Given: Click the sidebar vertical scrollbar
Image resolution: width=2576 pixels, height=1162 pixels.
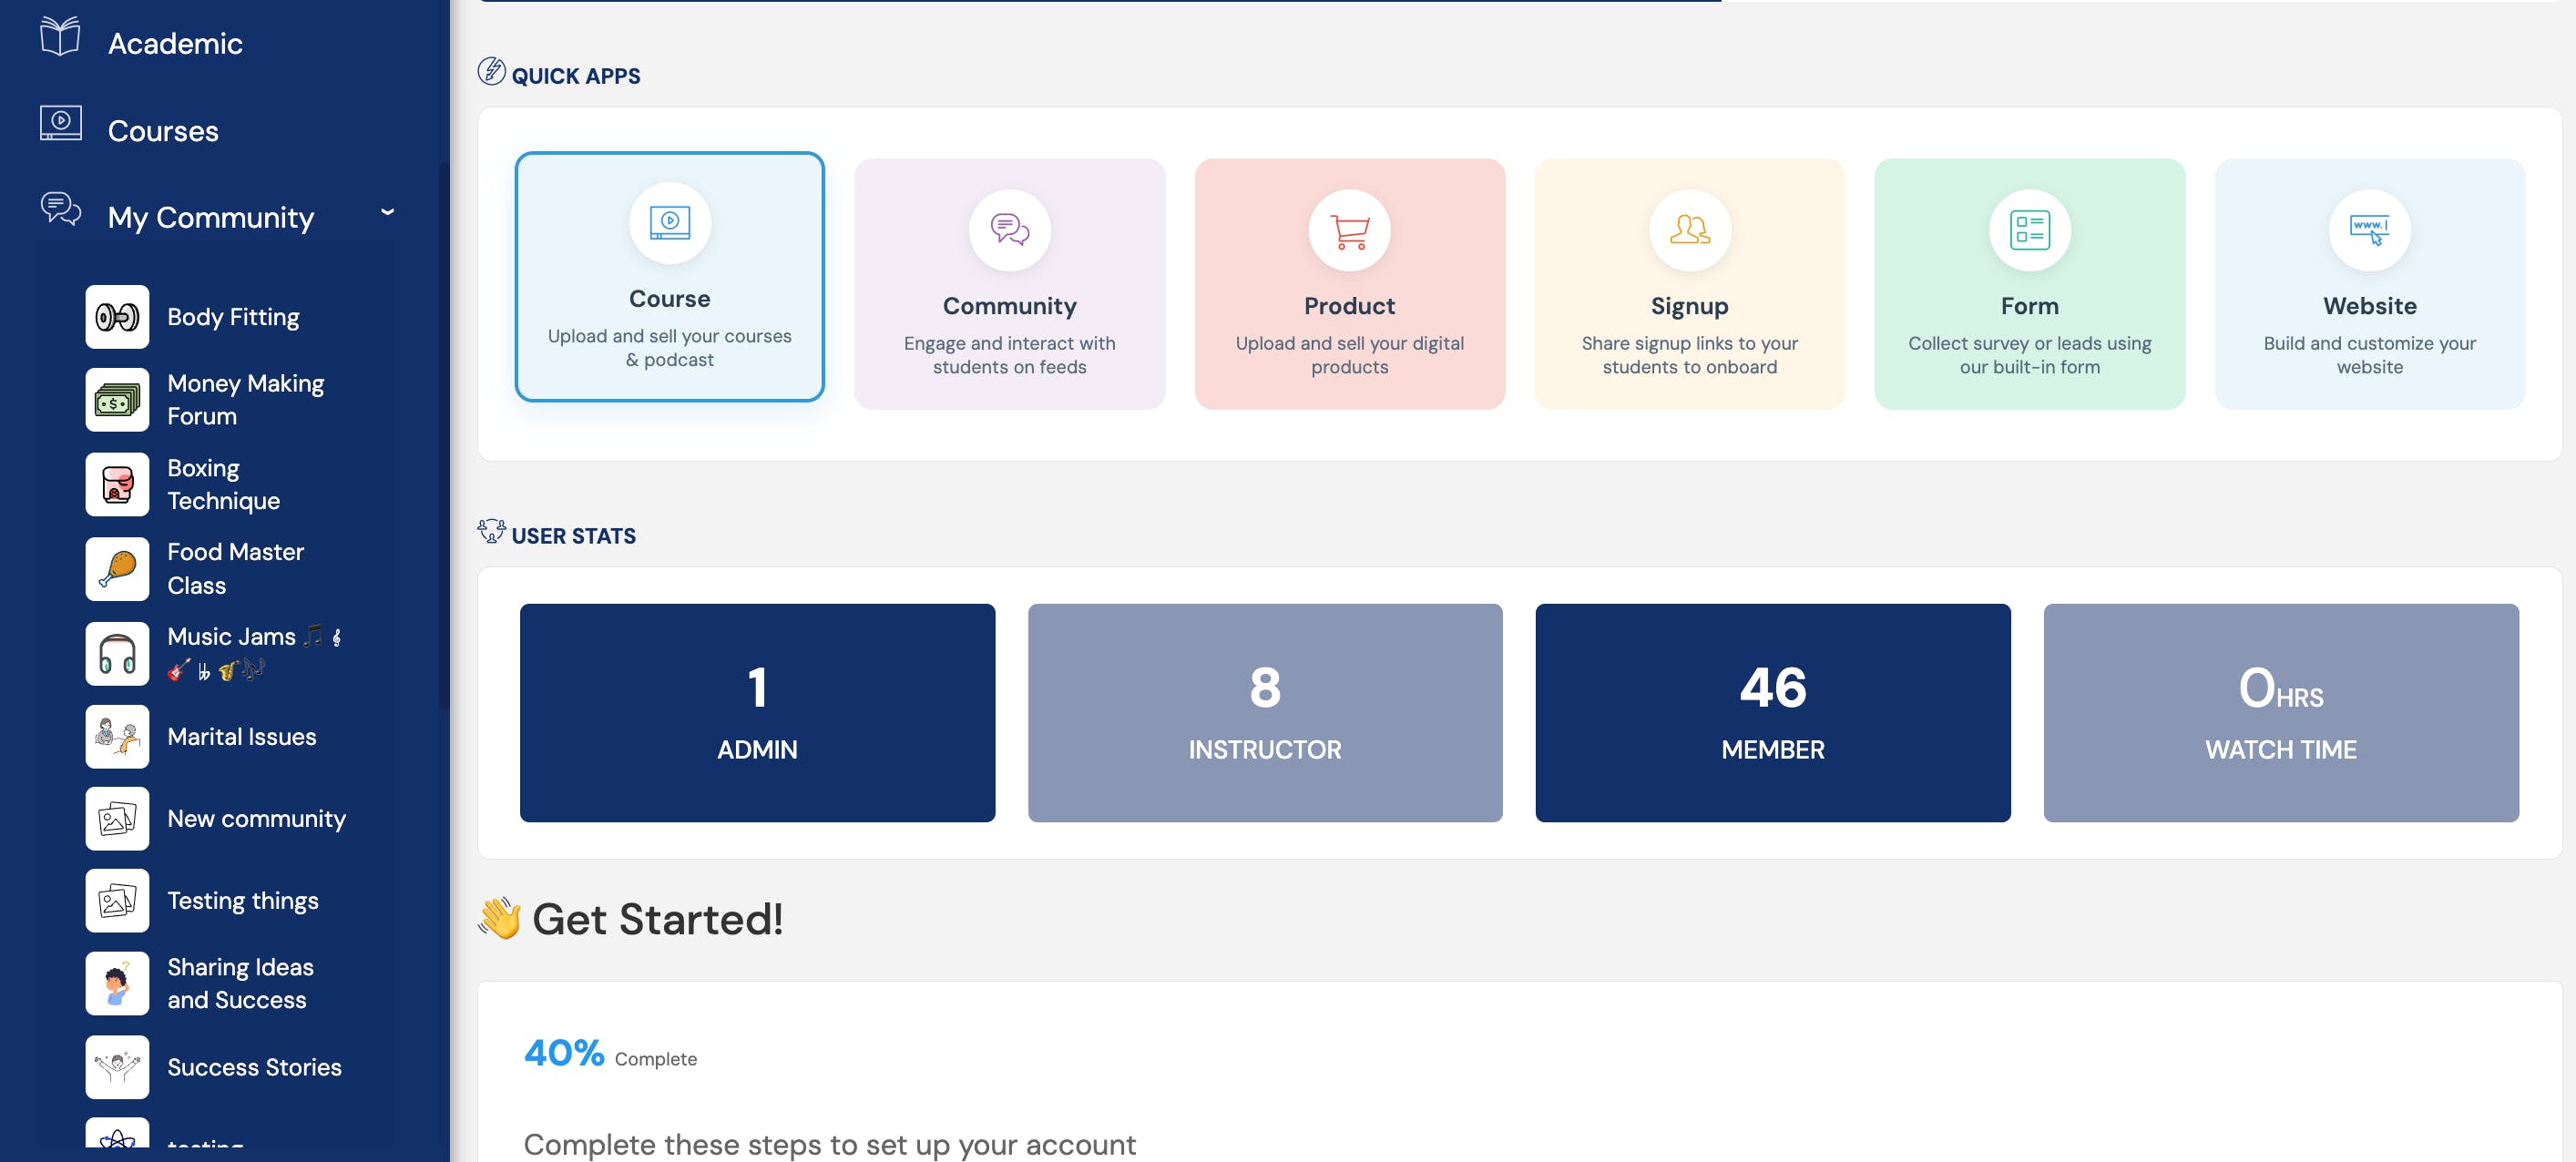Looking at the screenshot, I should coord(443,435).
